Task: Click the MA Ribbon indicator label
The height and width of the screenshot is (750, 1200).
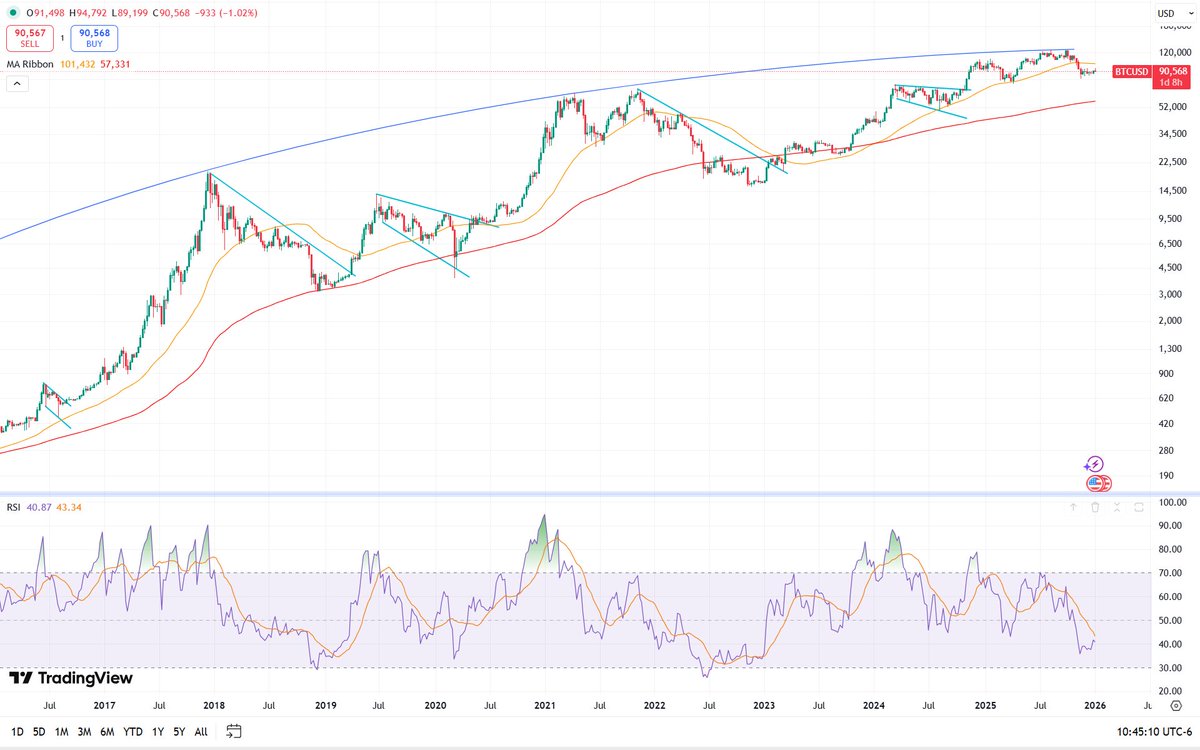Action: pyautogui.click(x=29, y=62)
